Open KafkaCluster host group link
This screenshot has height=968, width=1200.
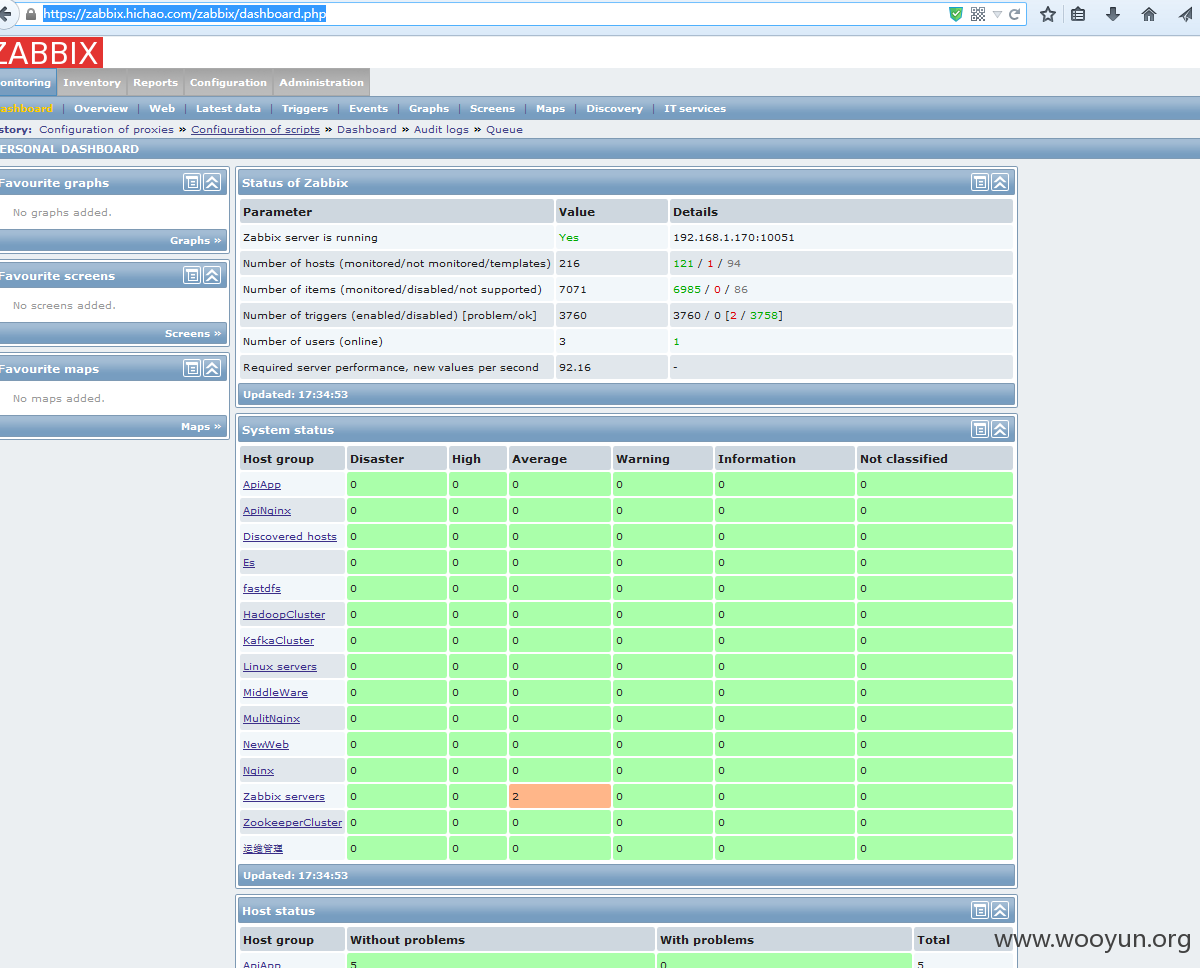tap(278, 640)
